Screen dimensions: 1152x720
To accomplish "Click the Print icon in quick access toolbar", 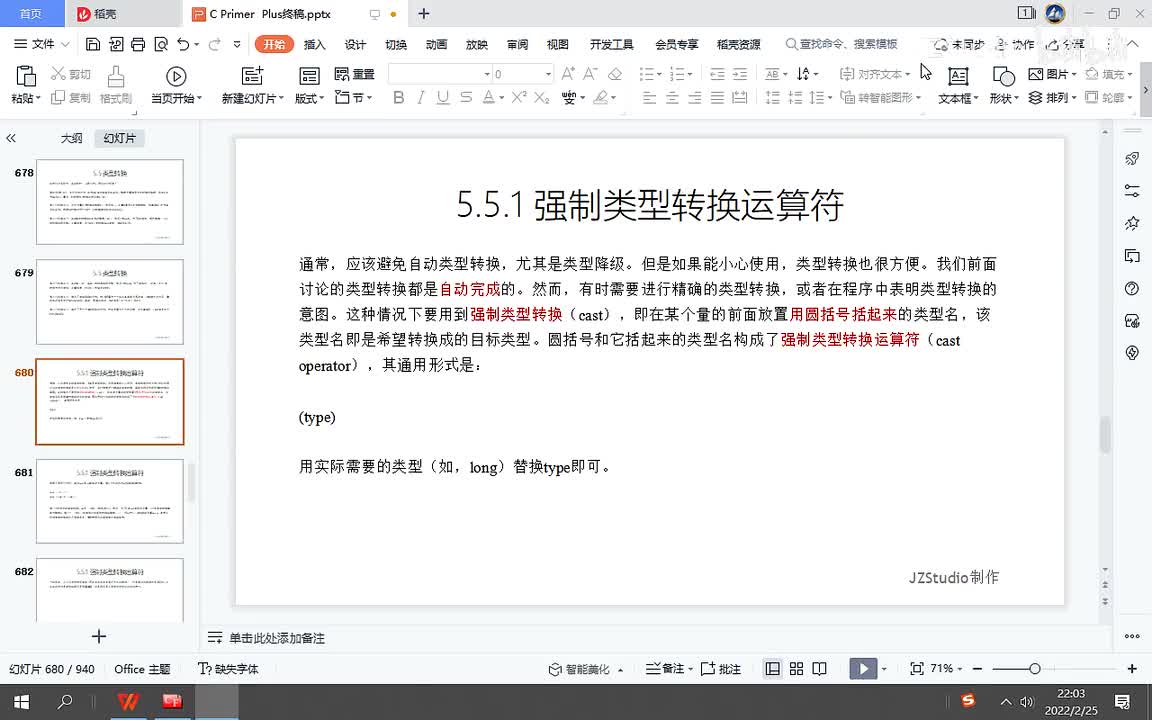I will click(x=138, y=44).
